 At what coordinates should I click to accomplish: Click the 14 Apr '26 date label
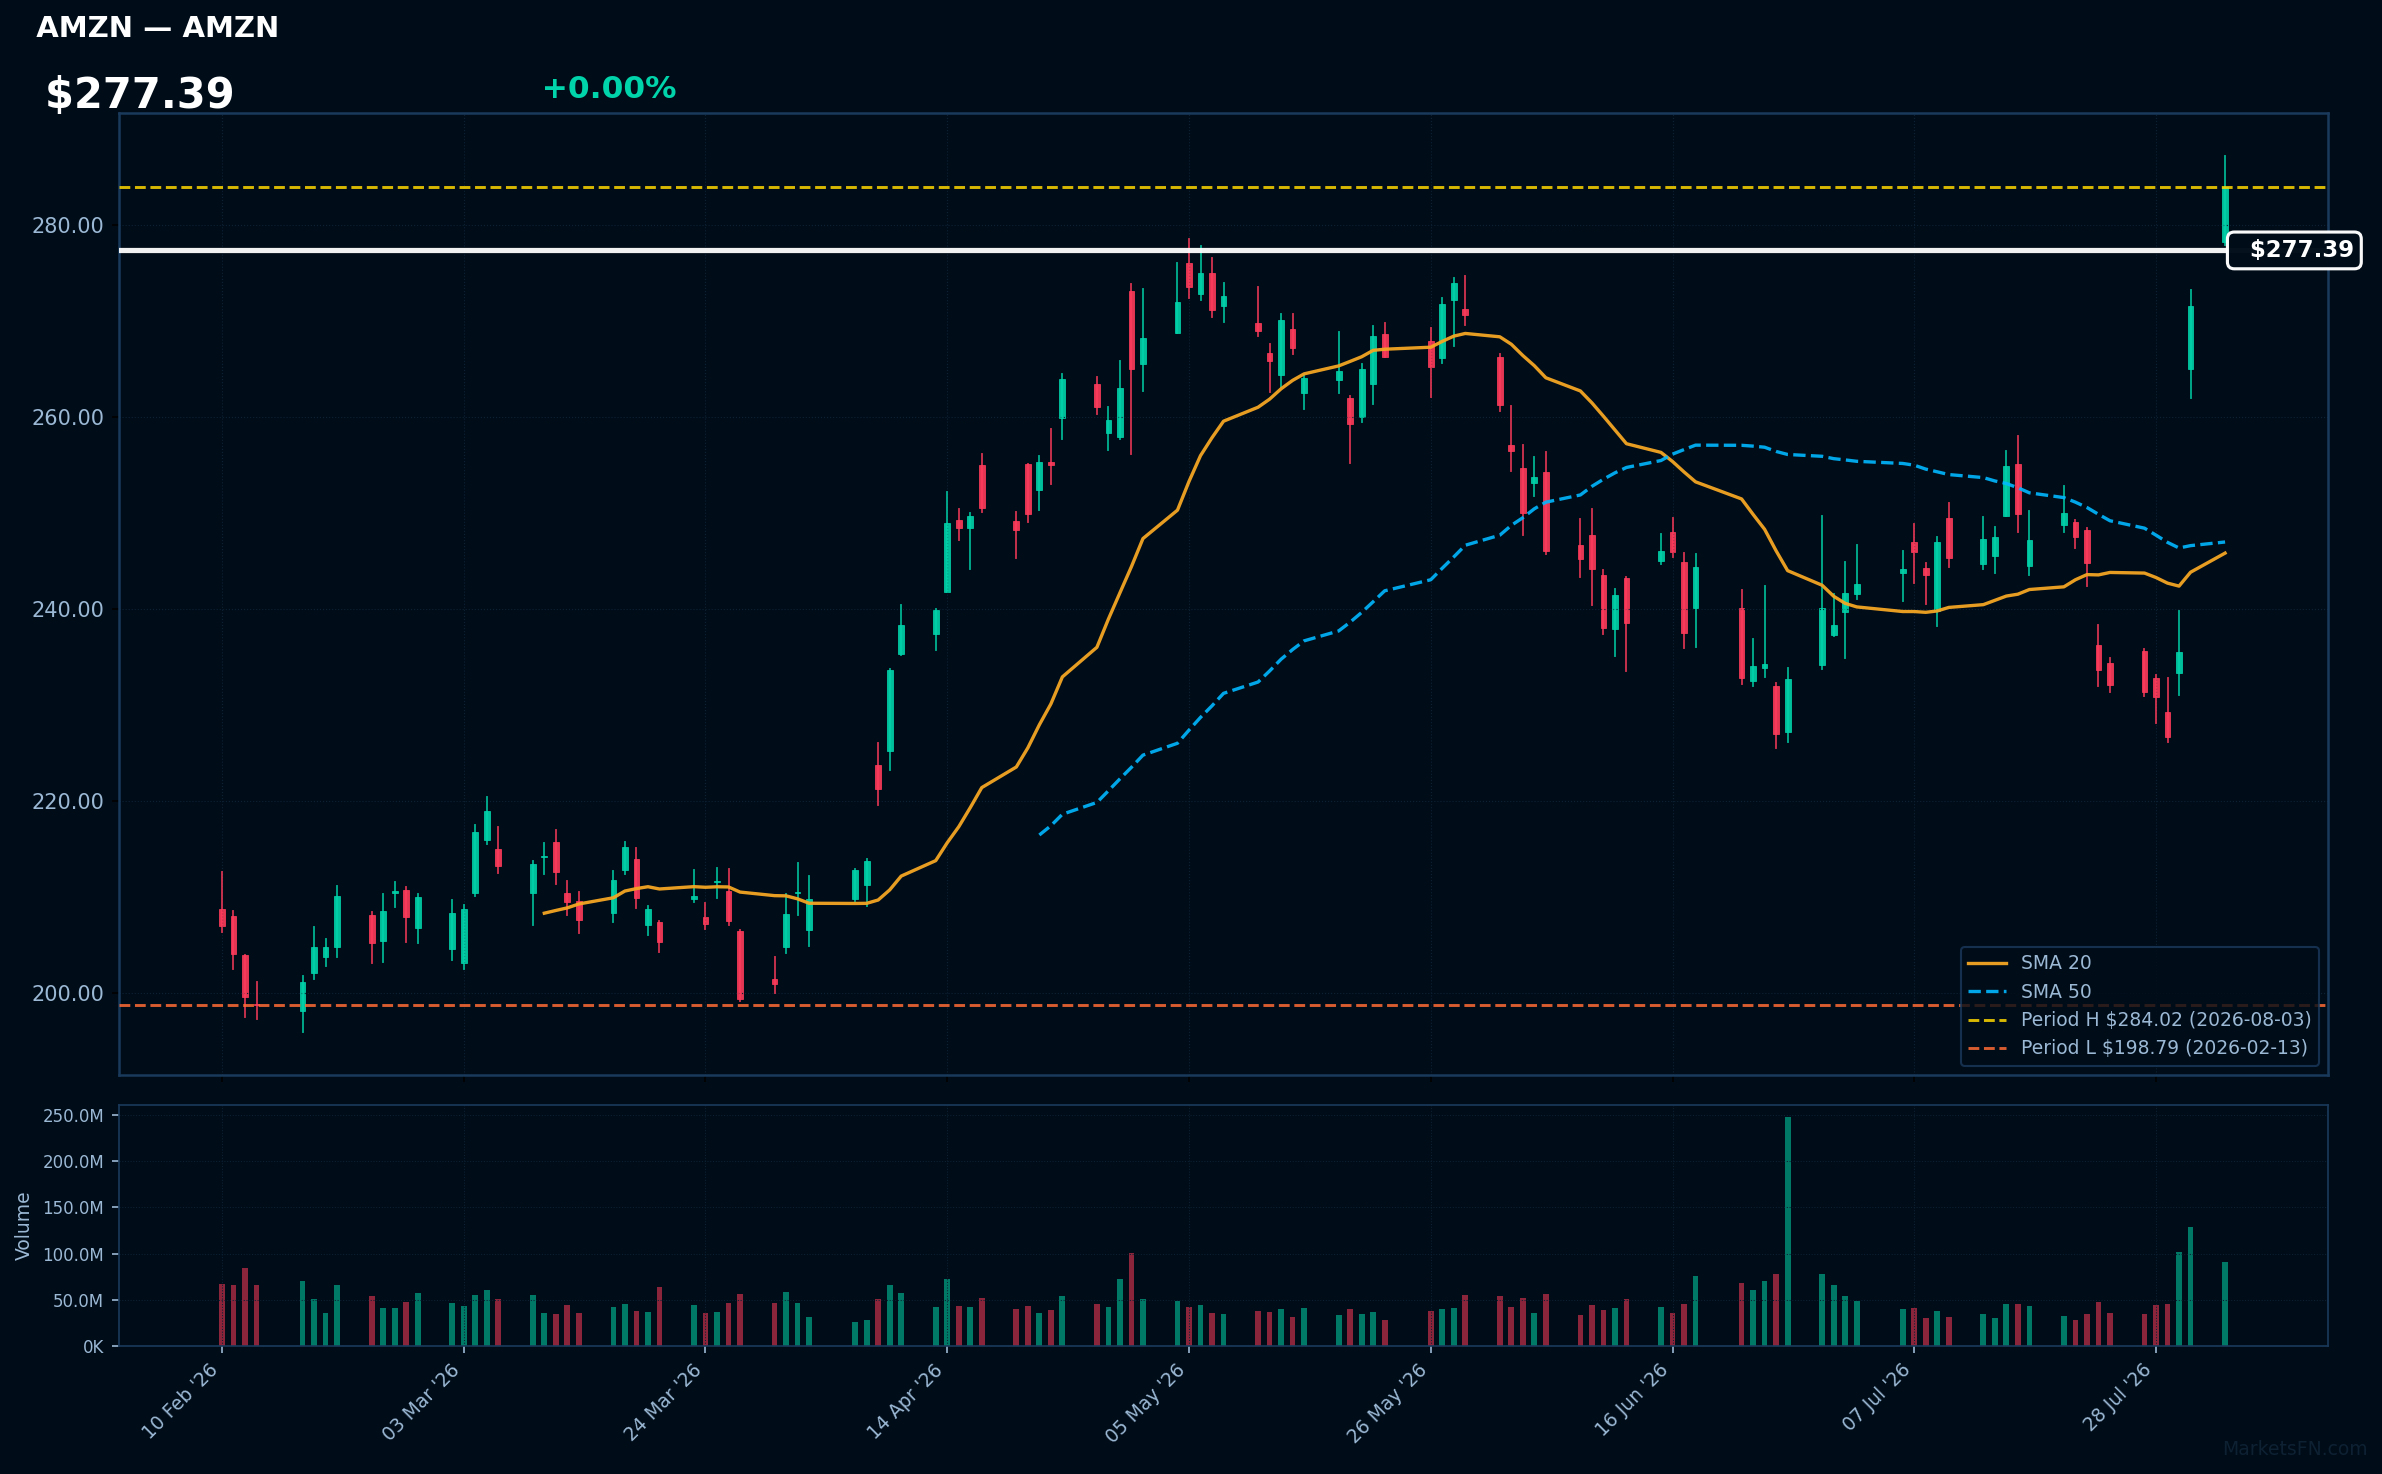(905, 1401)
